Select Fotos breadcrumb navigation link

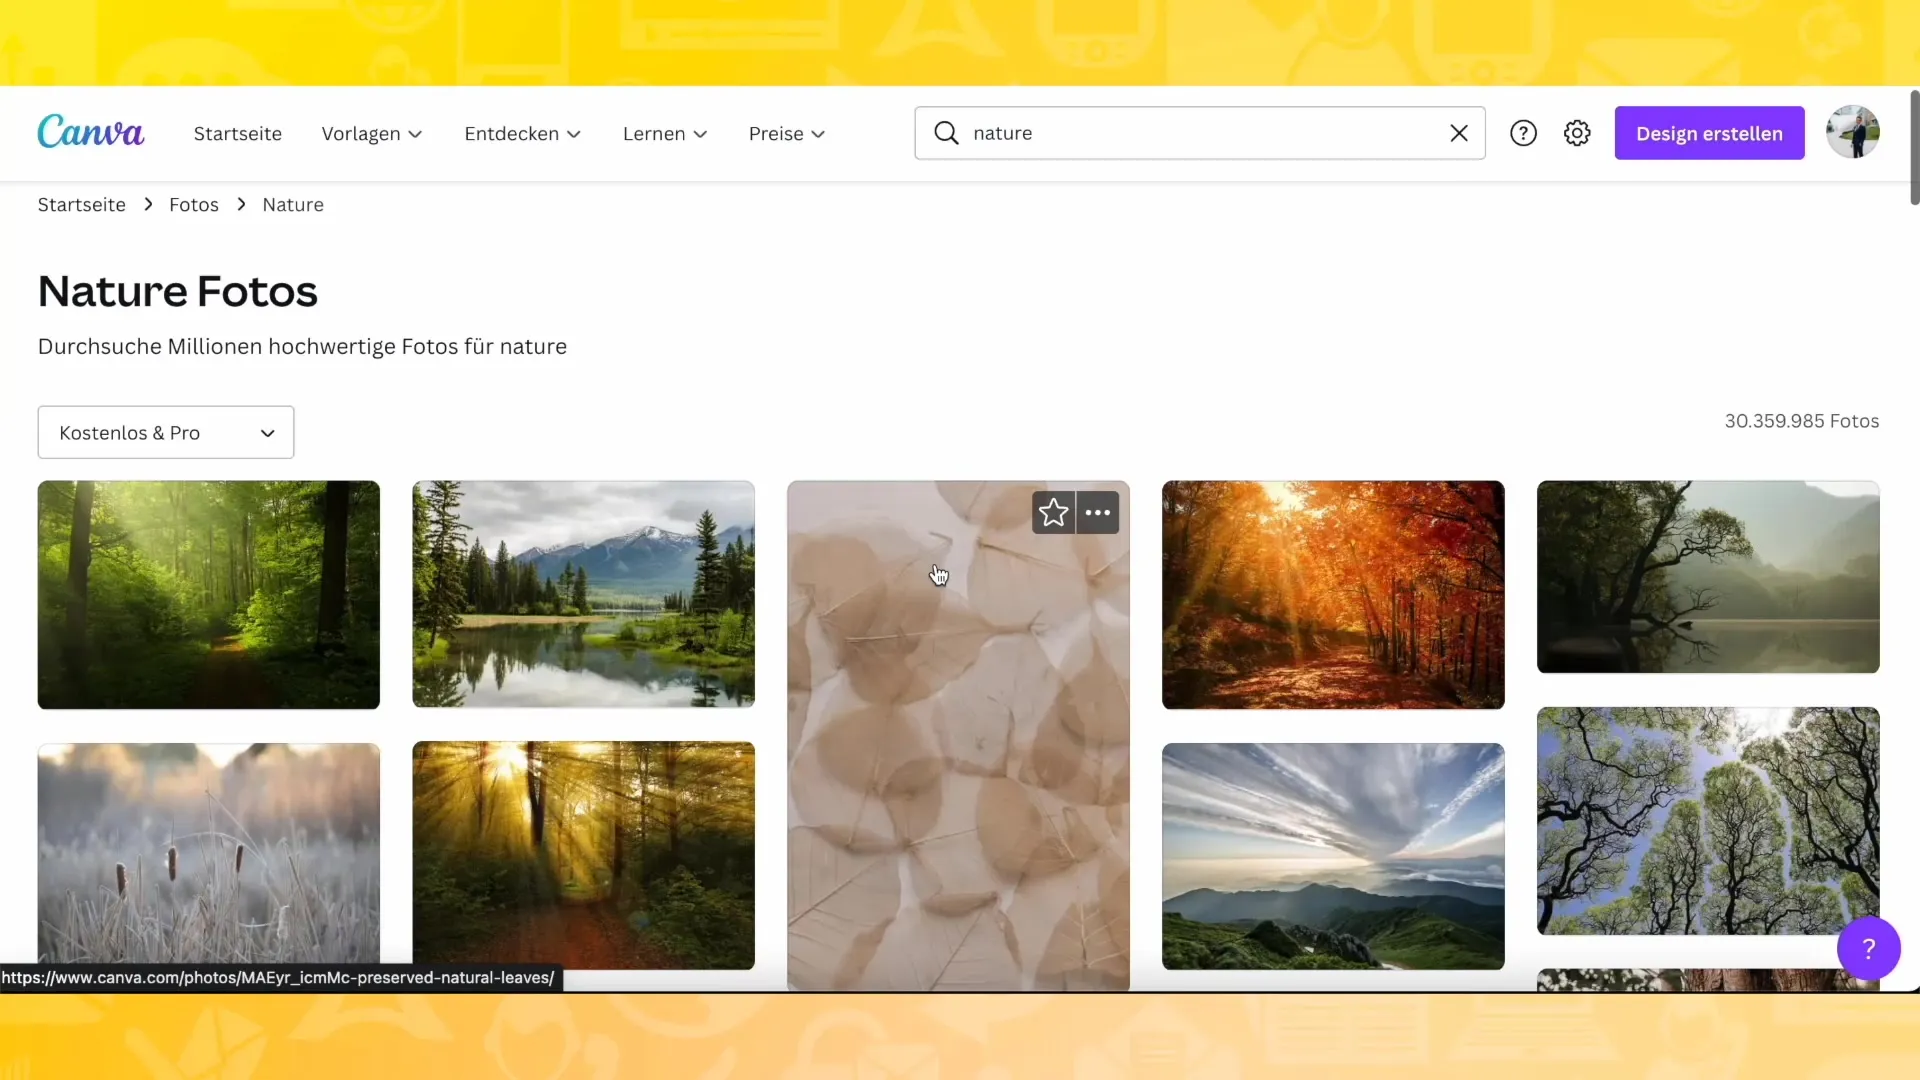point(194,204)
